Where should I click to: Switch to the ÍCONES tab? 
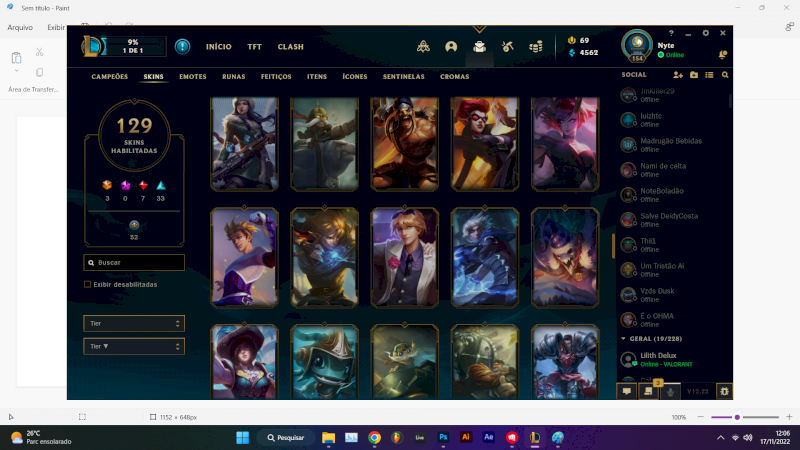pyautogui.click(x=355, y=77)
